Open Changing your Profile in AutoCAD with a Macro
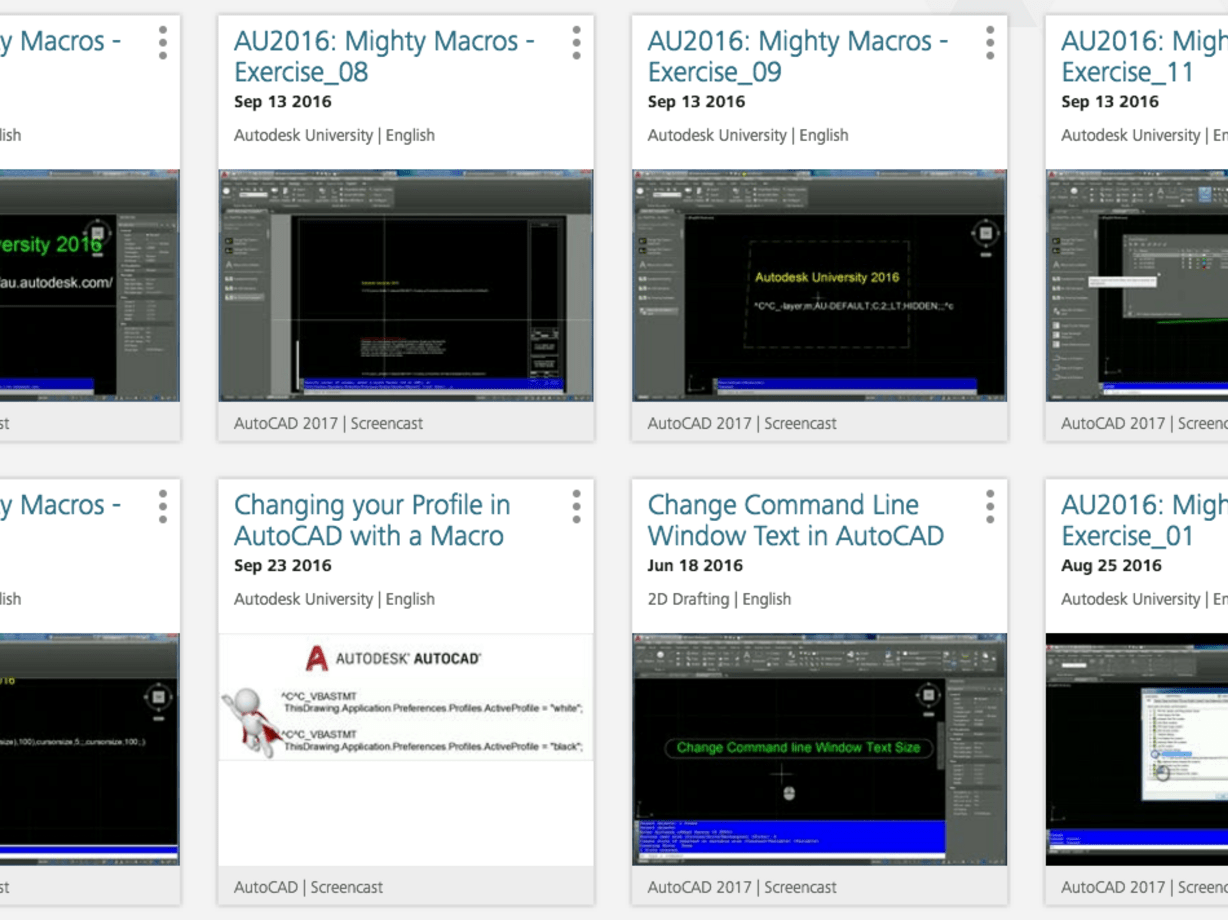 pos(372,520)
